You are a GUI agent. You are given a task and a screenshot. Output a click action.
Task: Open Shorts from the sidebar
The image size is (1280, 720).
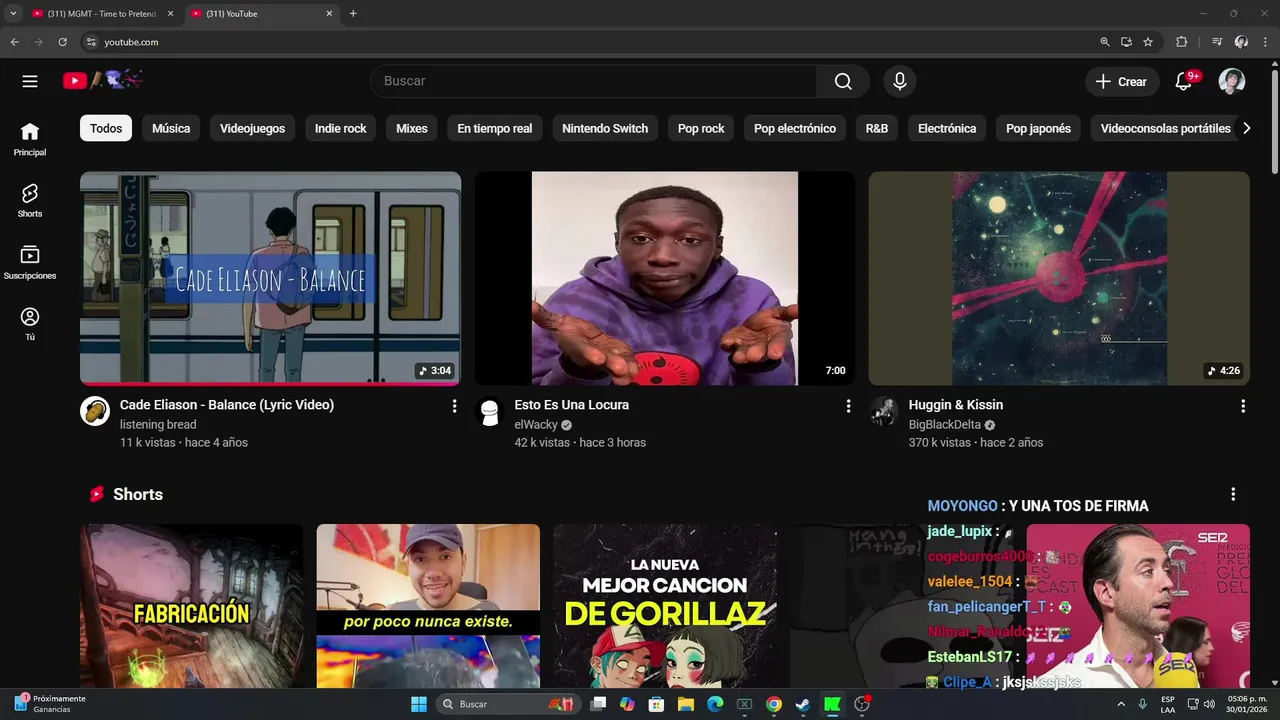click(x=30, y=200)
